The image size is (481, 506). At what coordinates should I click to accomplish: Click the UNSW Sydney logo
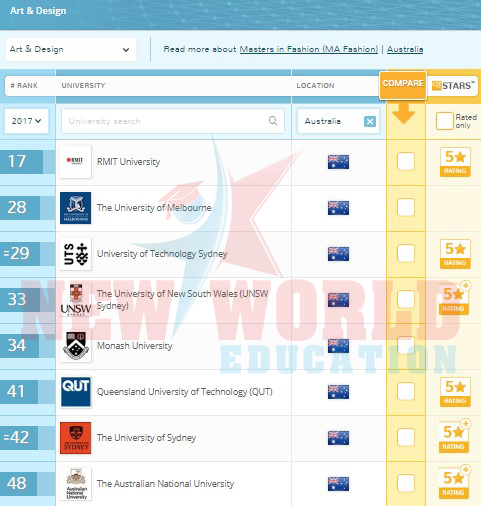(x=76, y=300)
